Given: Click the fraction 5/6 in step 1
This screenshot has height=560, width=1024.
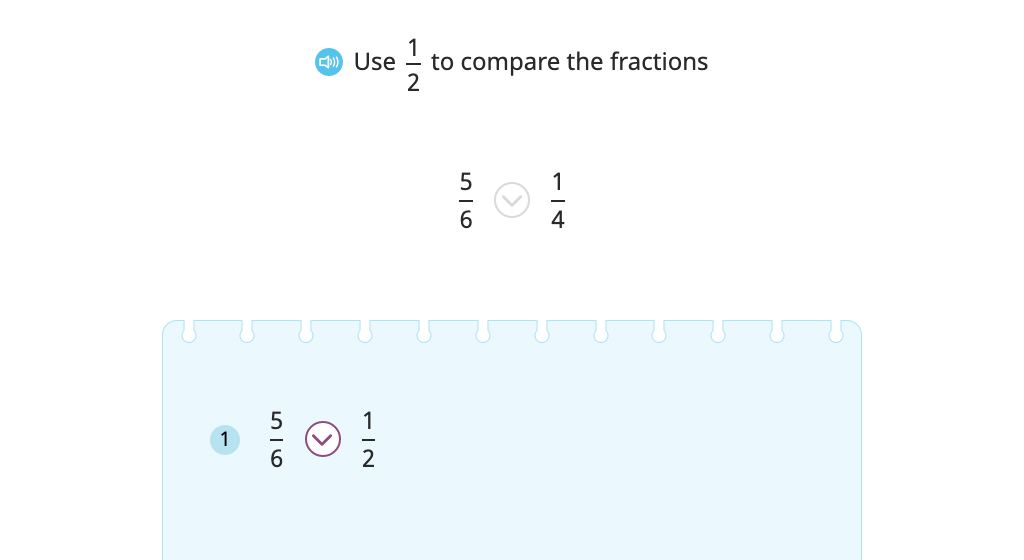Looking at the screenshot, I should (276, 439).
